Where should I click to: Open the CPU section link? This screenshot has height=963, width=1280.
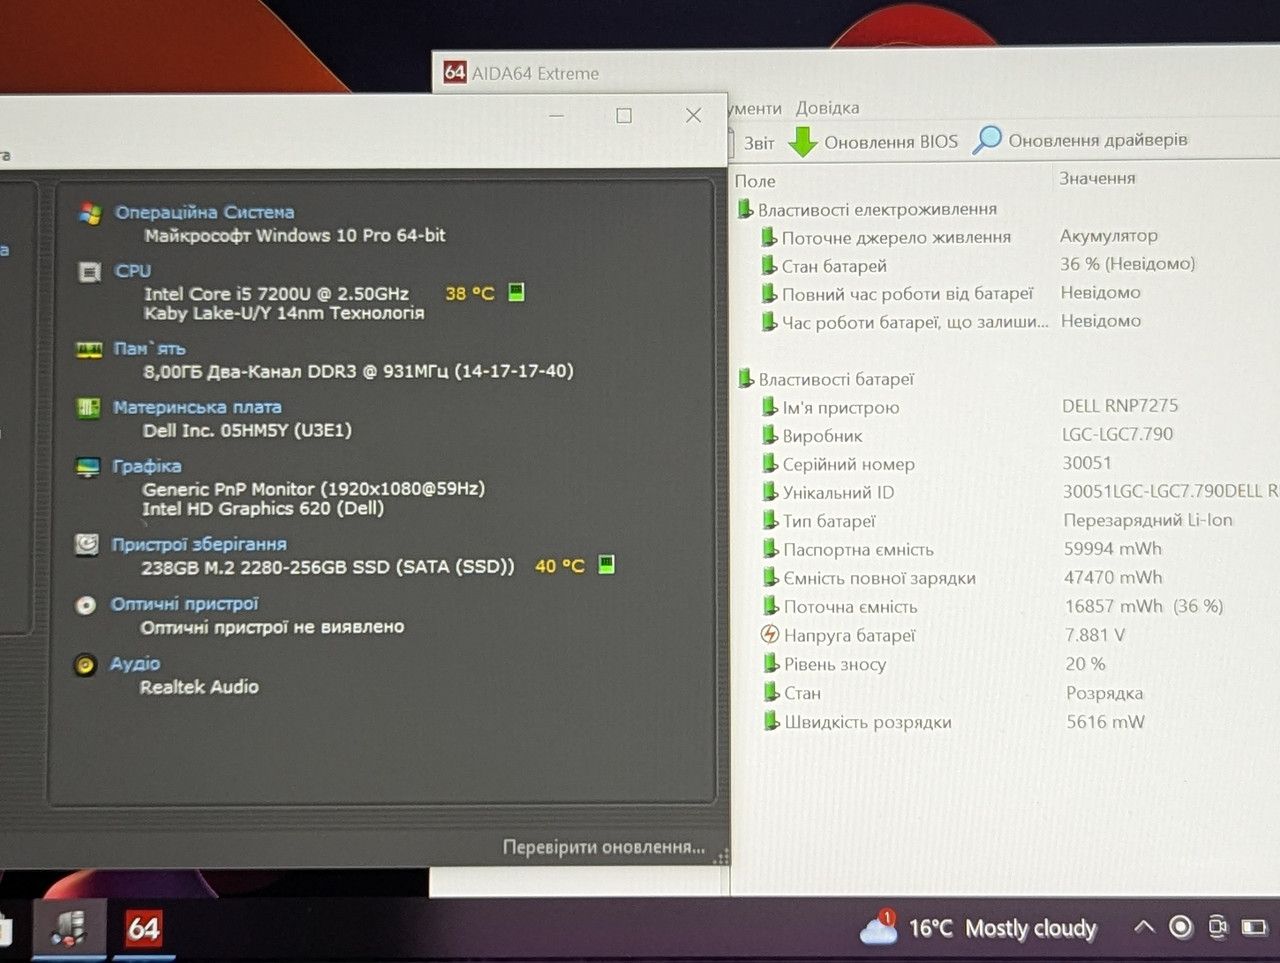click(x=133, y=271)
